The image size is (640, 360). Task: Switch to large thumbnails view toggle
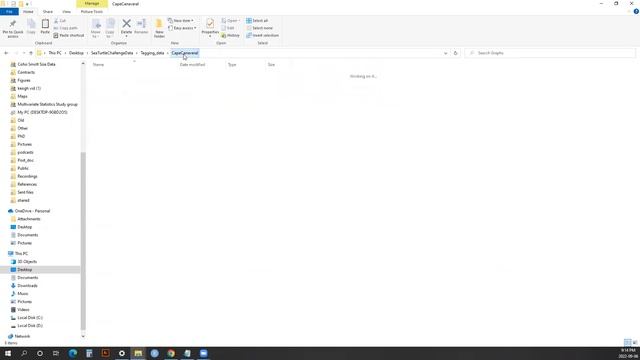pos(635,342)
